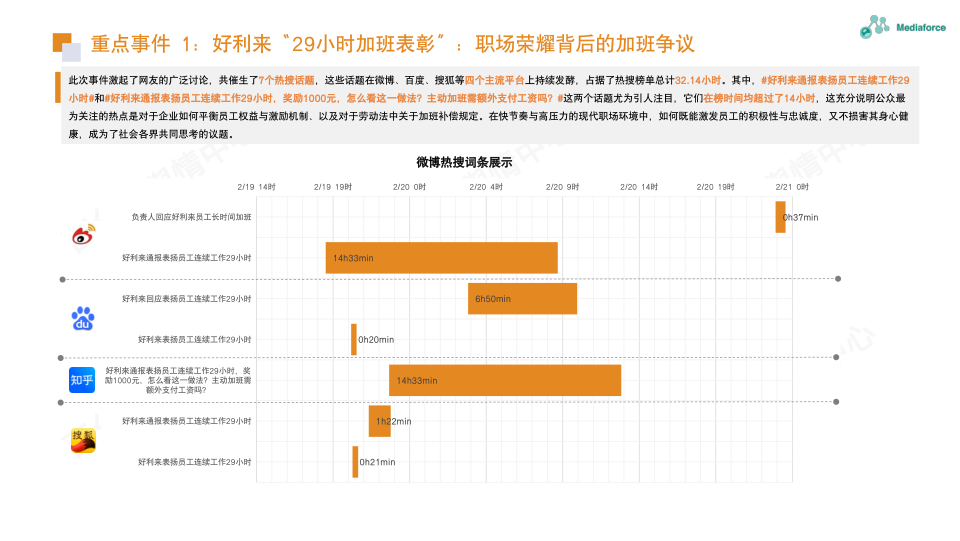Click the chart title 微博热搜词条展示
The image size is (960, 541).
click(x=464, y=162)
